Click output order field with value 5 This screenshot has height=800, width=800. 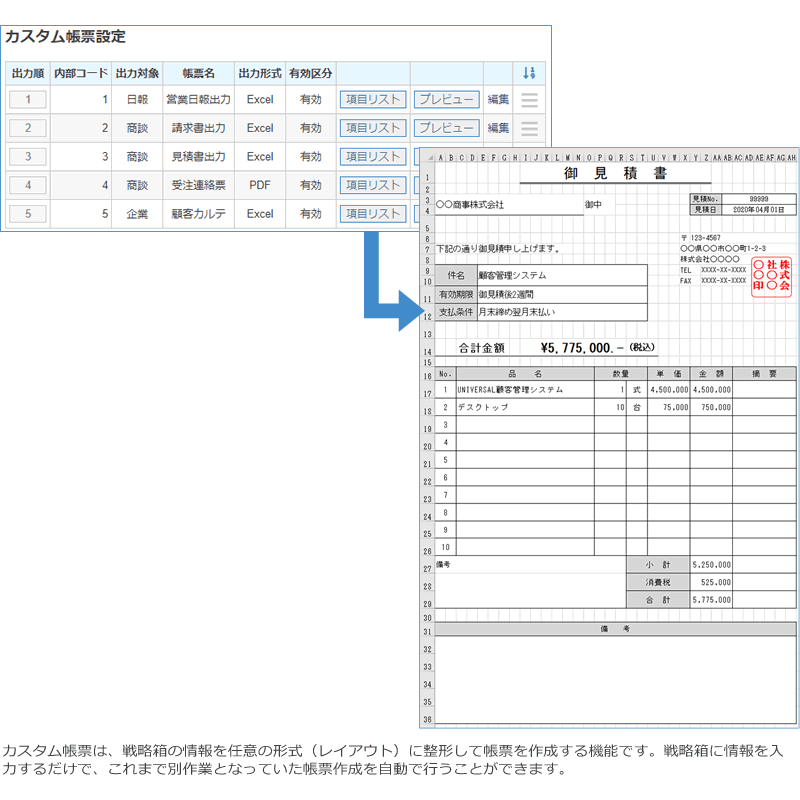point(28,213)
